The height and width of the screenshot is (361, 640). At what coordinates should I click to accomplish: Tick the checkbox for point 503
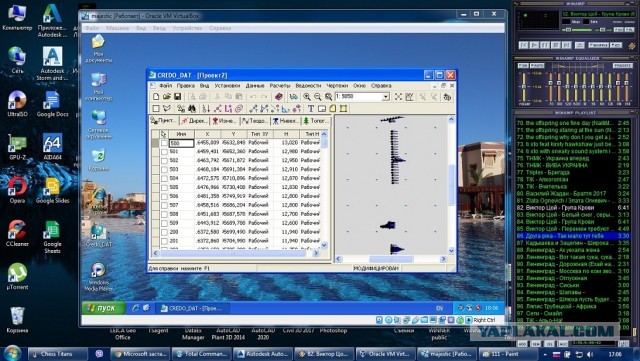click(x=164, y=169)
